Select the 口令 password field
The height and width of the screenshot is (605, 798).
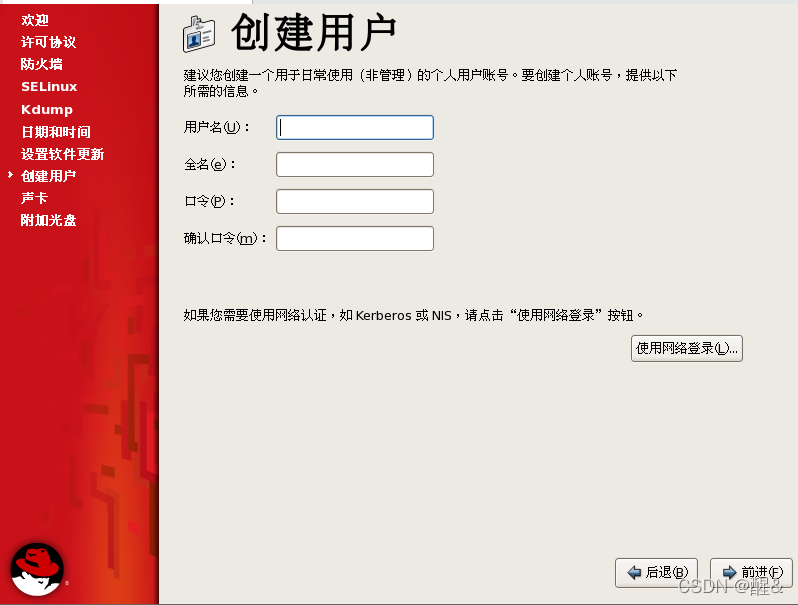(x=355, y=201)
